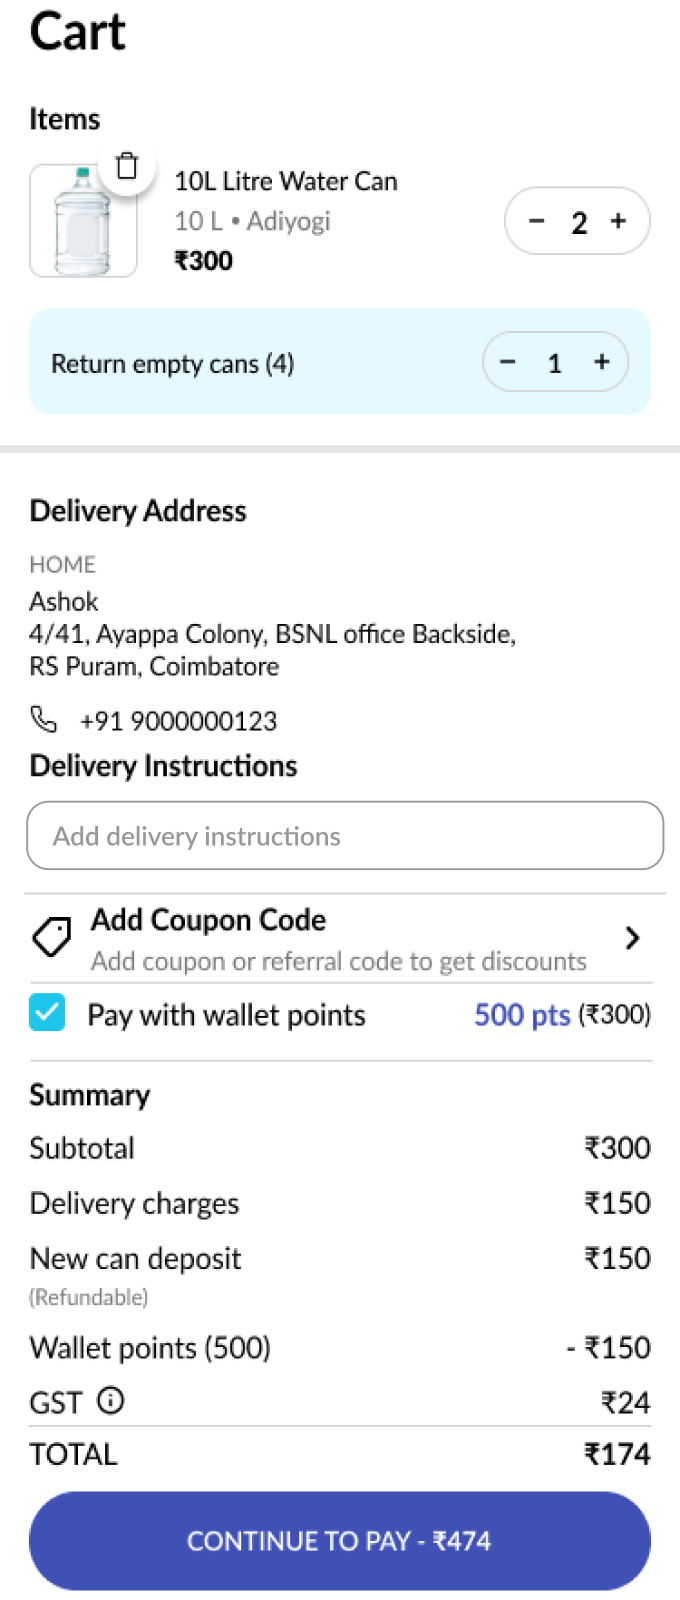Decrease 10L Water Can quantity with minus
The image size is (680, 1600).
click(x=537, y=221)
